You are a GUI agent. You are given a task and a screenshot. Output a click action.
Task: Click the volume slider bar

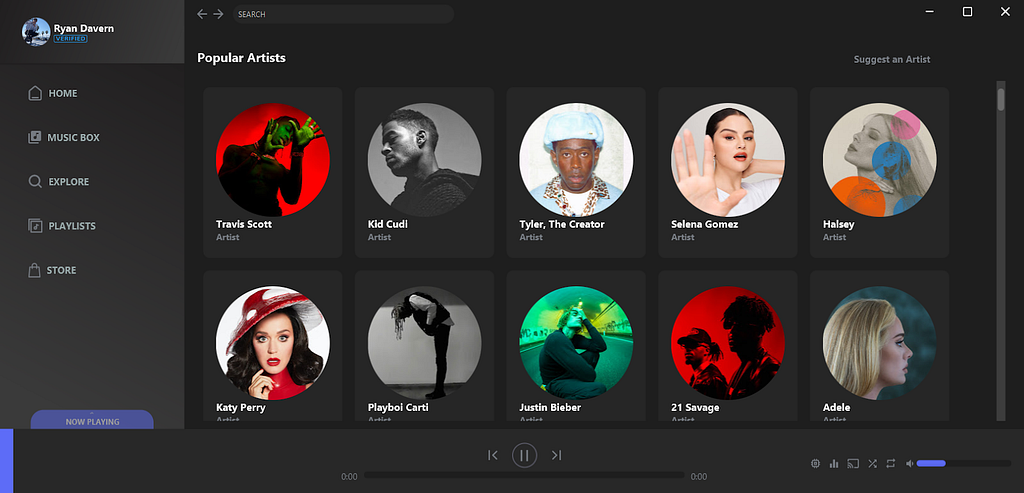click(x=964, y=464)
